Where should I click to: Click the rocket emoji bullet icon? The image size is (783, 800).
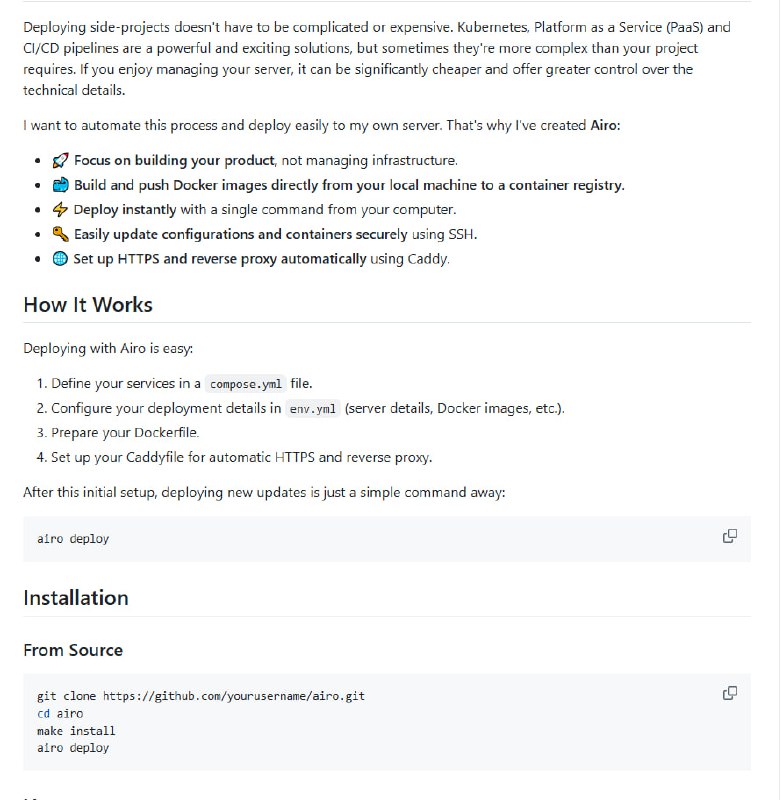coord(61,160)
